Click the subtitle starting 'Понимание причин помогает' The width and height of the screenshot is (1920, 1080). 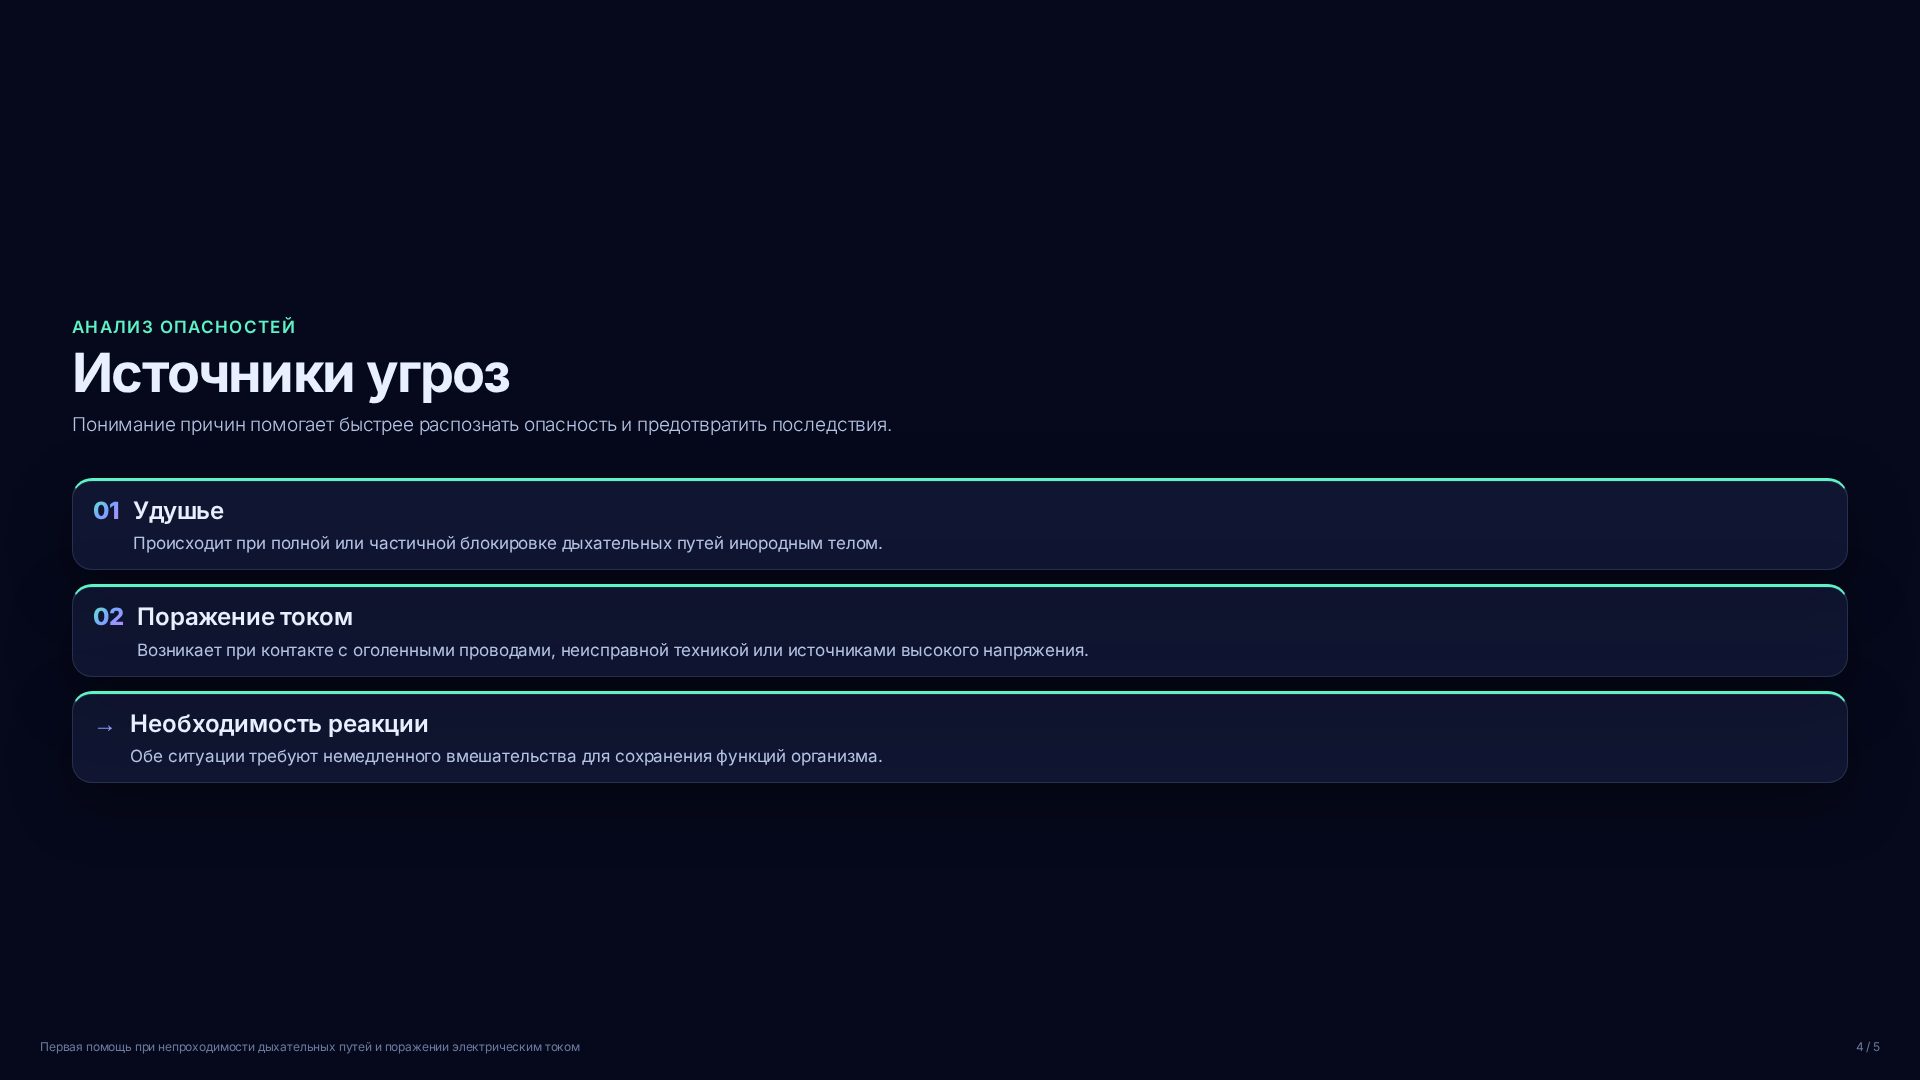click(x=482, y=425)
